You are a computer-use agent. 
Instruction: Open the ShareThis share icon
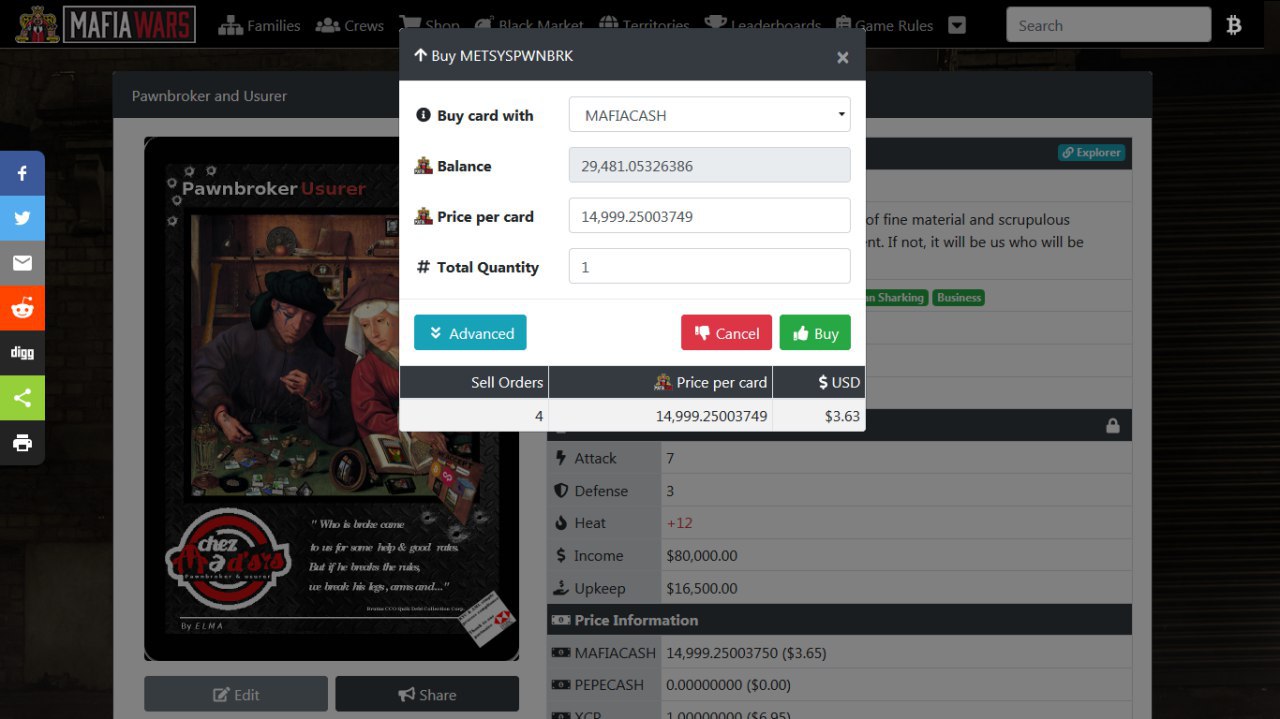coord(22,398)
